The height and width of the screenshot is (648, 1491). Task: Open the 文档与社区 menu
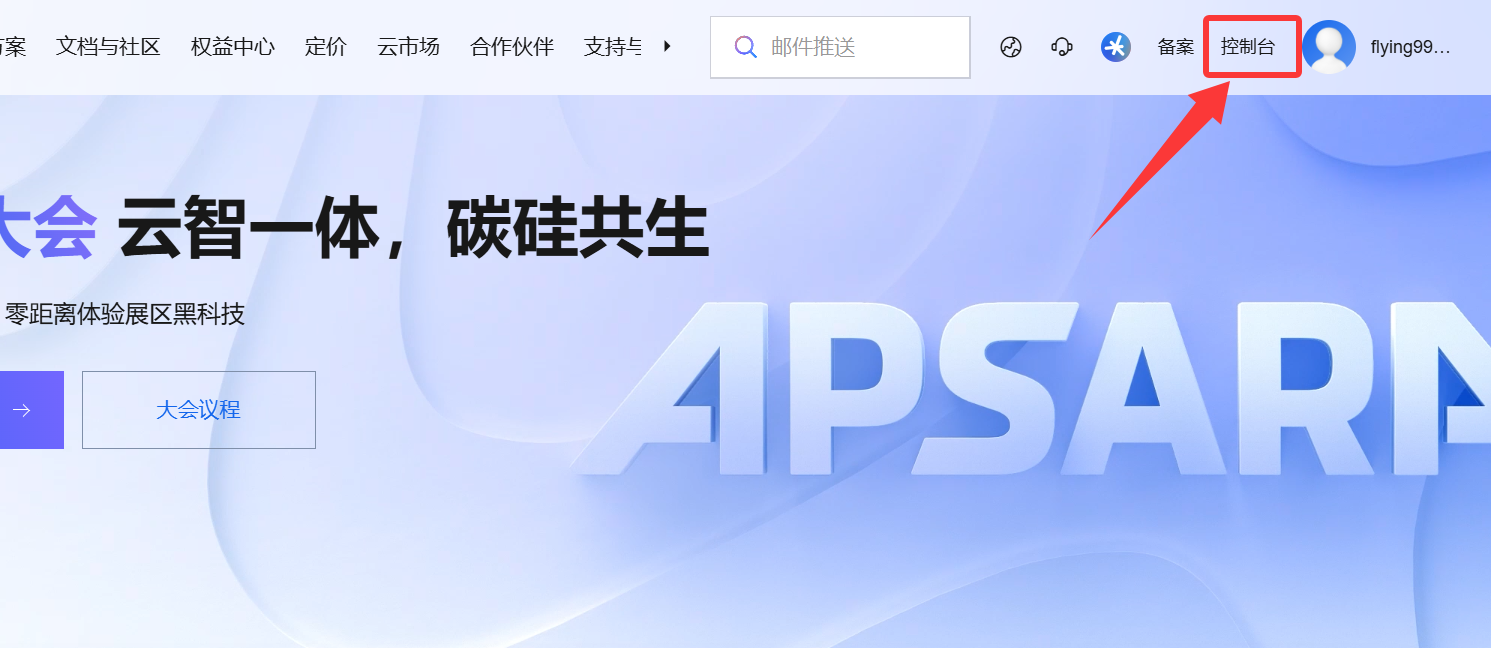click(108, 47)
